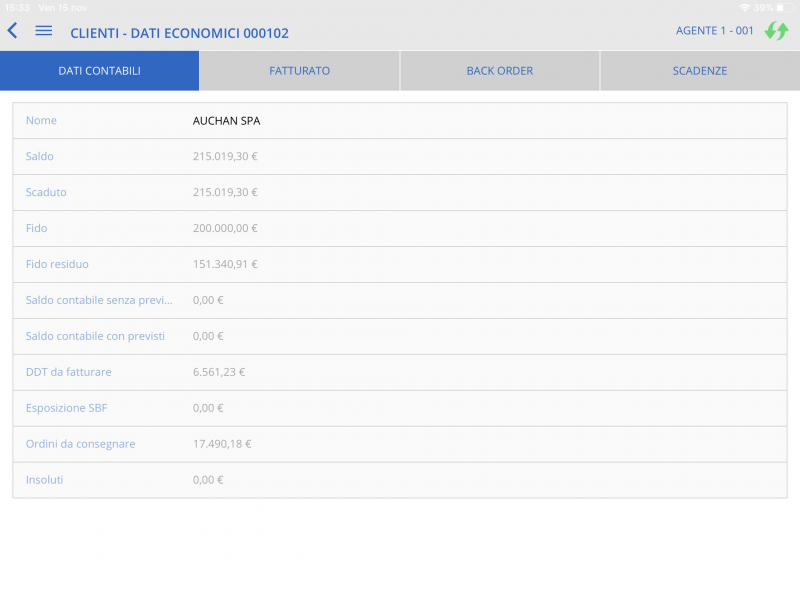800x600 pixels.
Task: Select the Dati Contabili tab
Action: click(99, 71)
